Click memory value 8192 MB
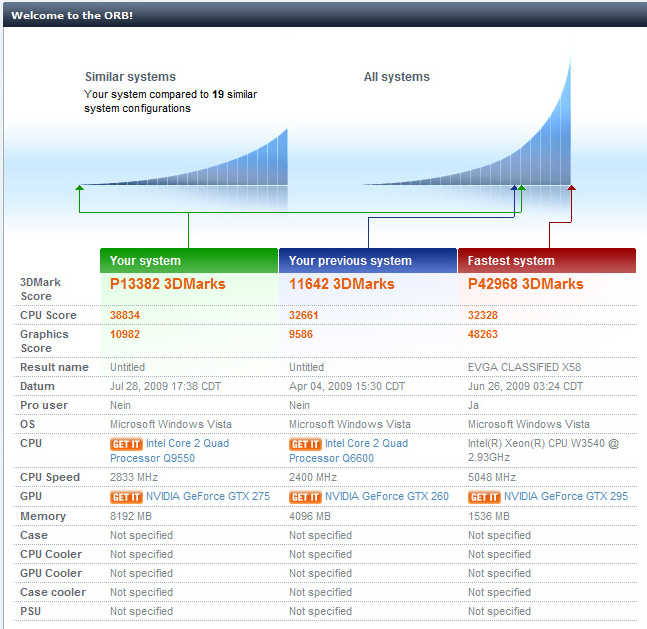 tap(131, 516)
